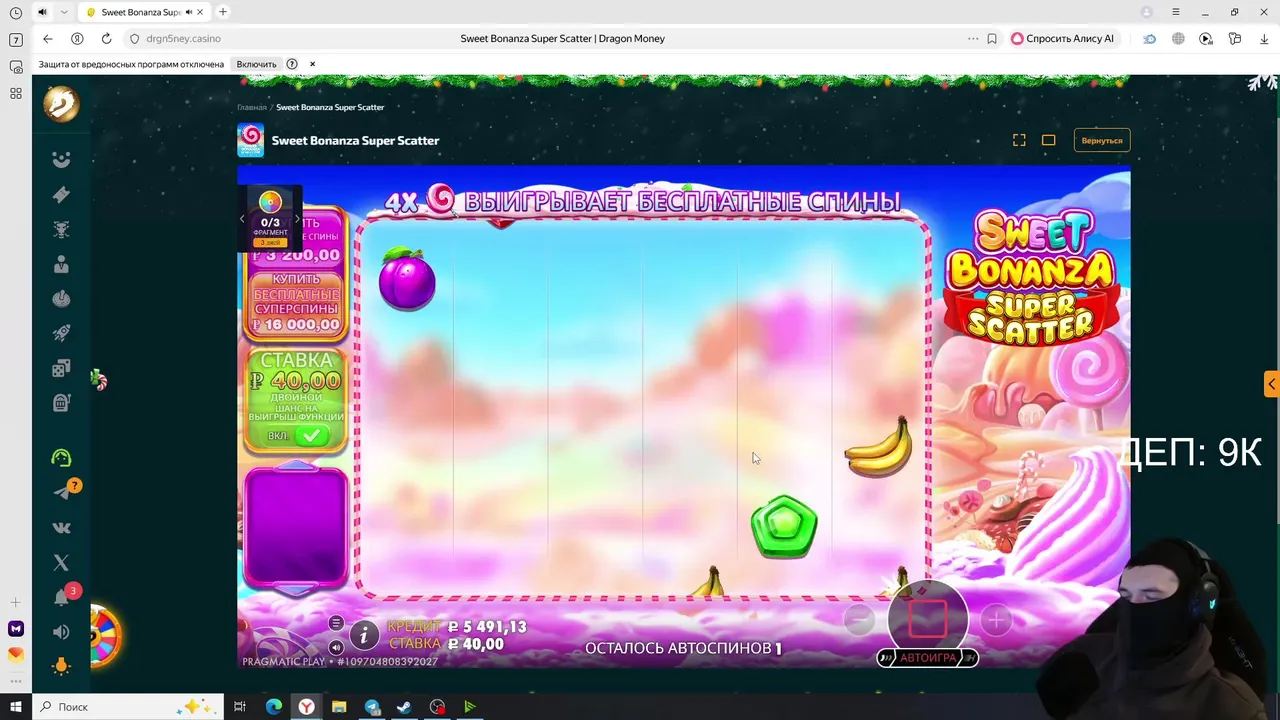Buy free spins for 3 200,00

coord(297,238)
